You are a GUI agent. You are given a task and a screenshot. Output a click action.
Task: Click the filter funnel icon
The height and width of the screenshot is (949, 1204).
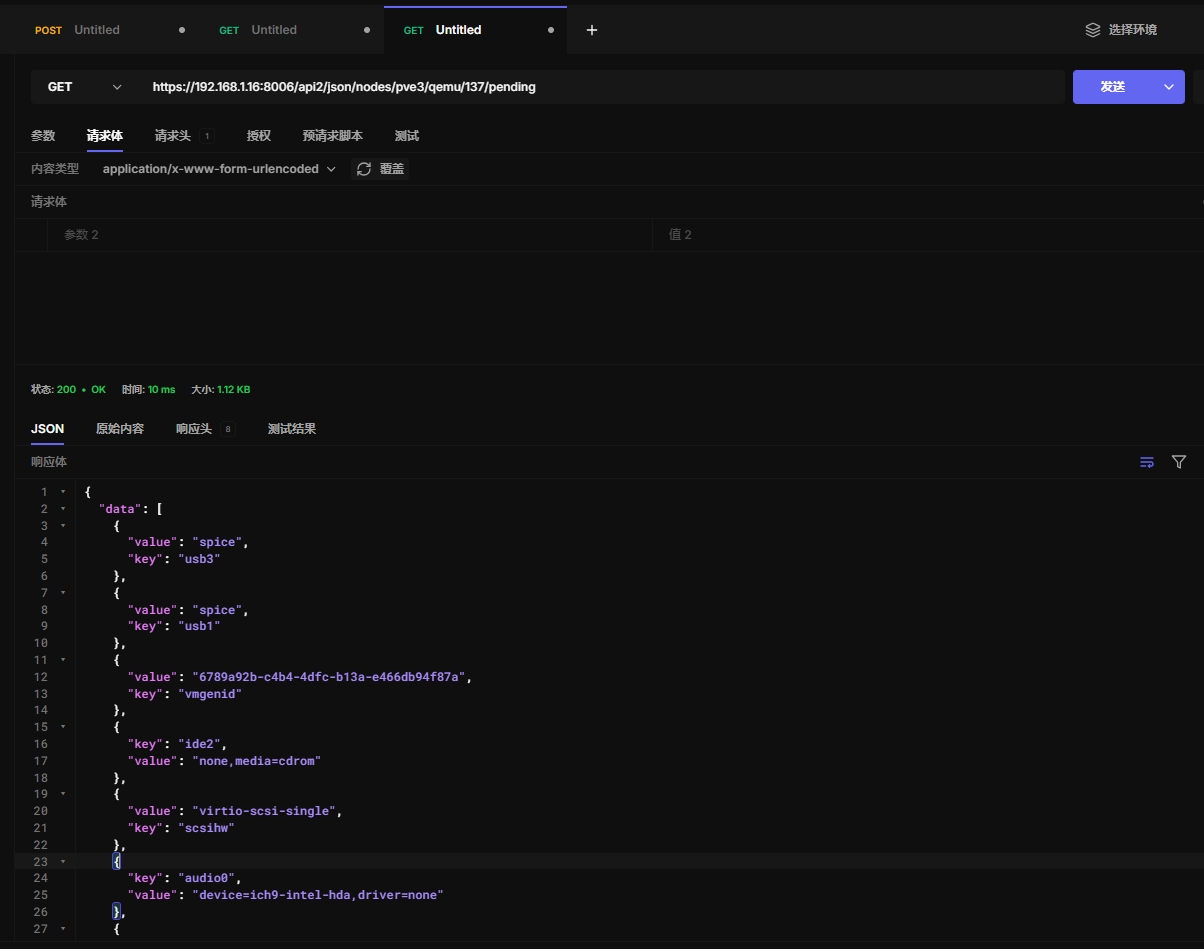point(1179,462)
